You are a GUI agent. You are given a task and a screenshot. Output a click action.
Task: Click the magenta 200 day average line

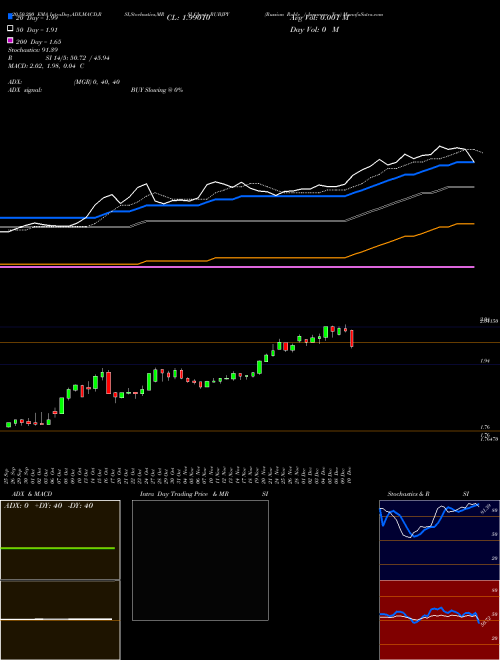click(237, 267)
